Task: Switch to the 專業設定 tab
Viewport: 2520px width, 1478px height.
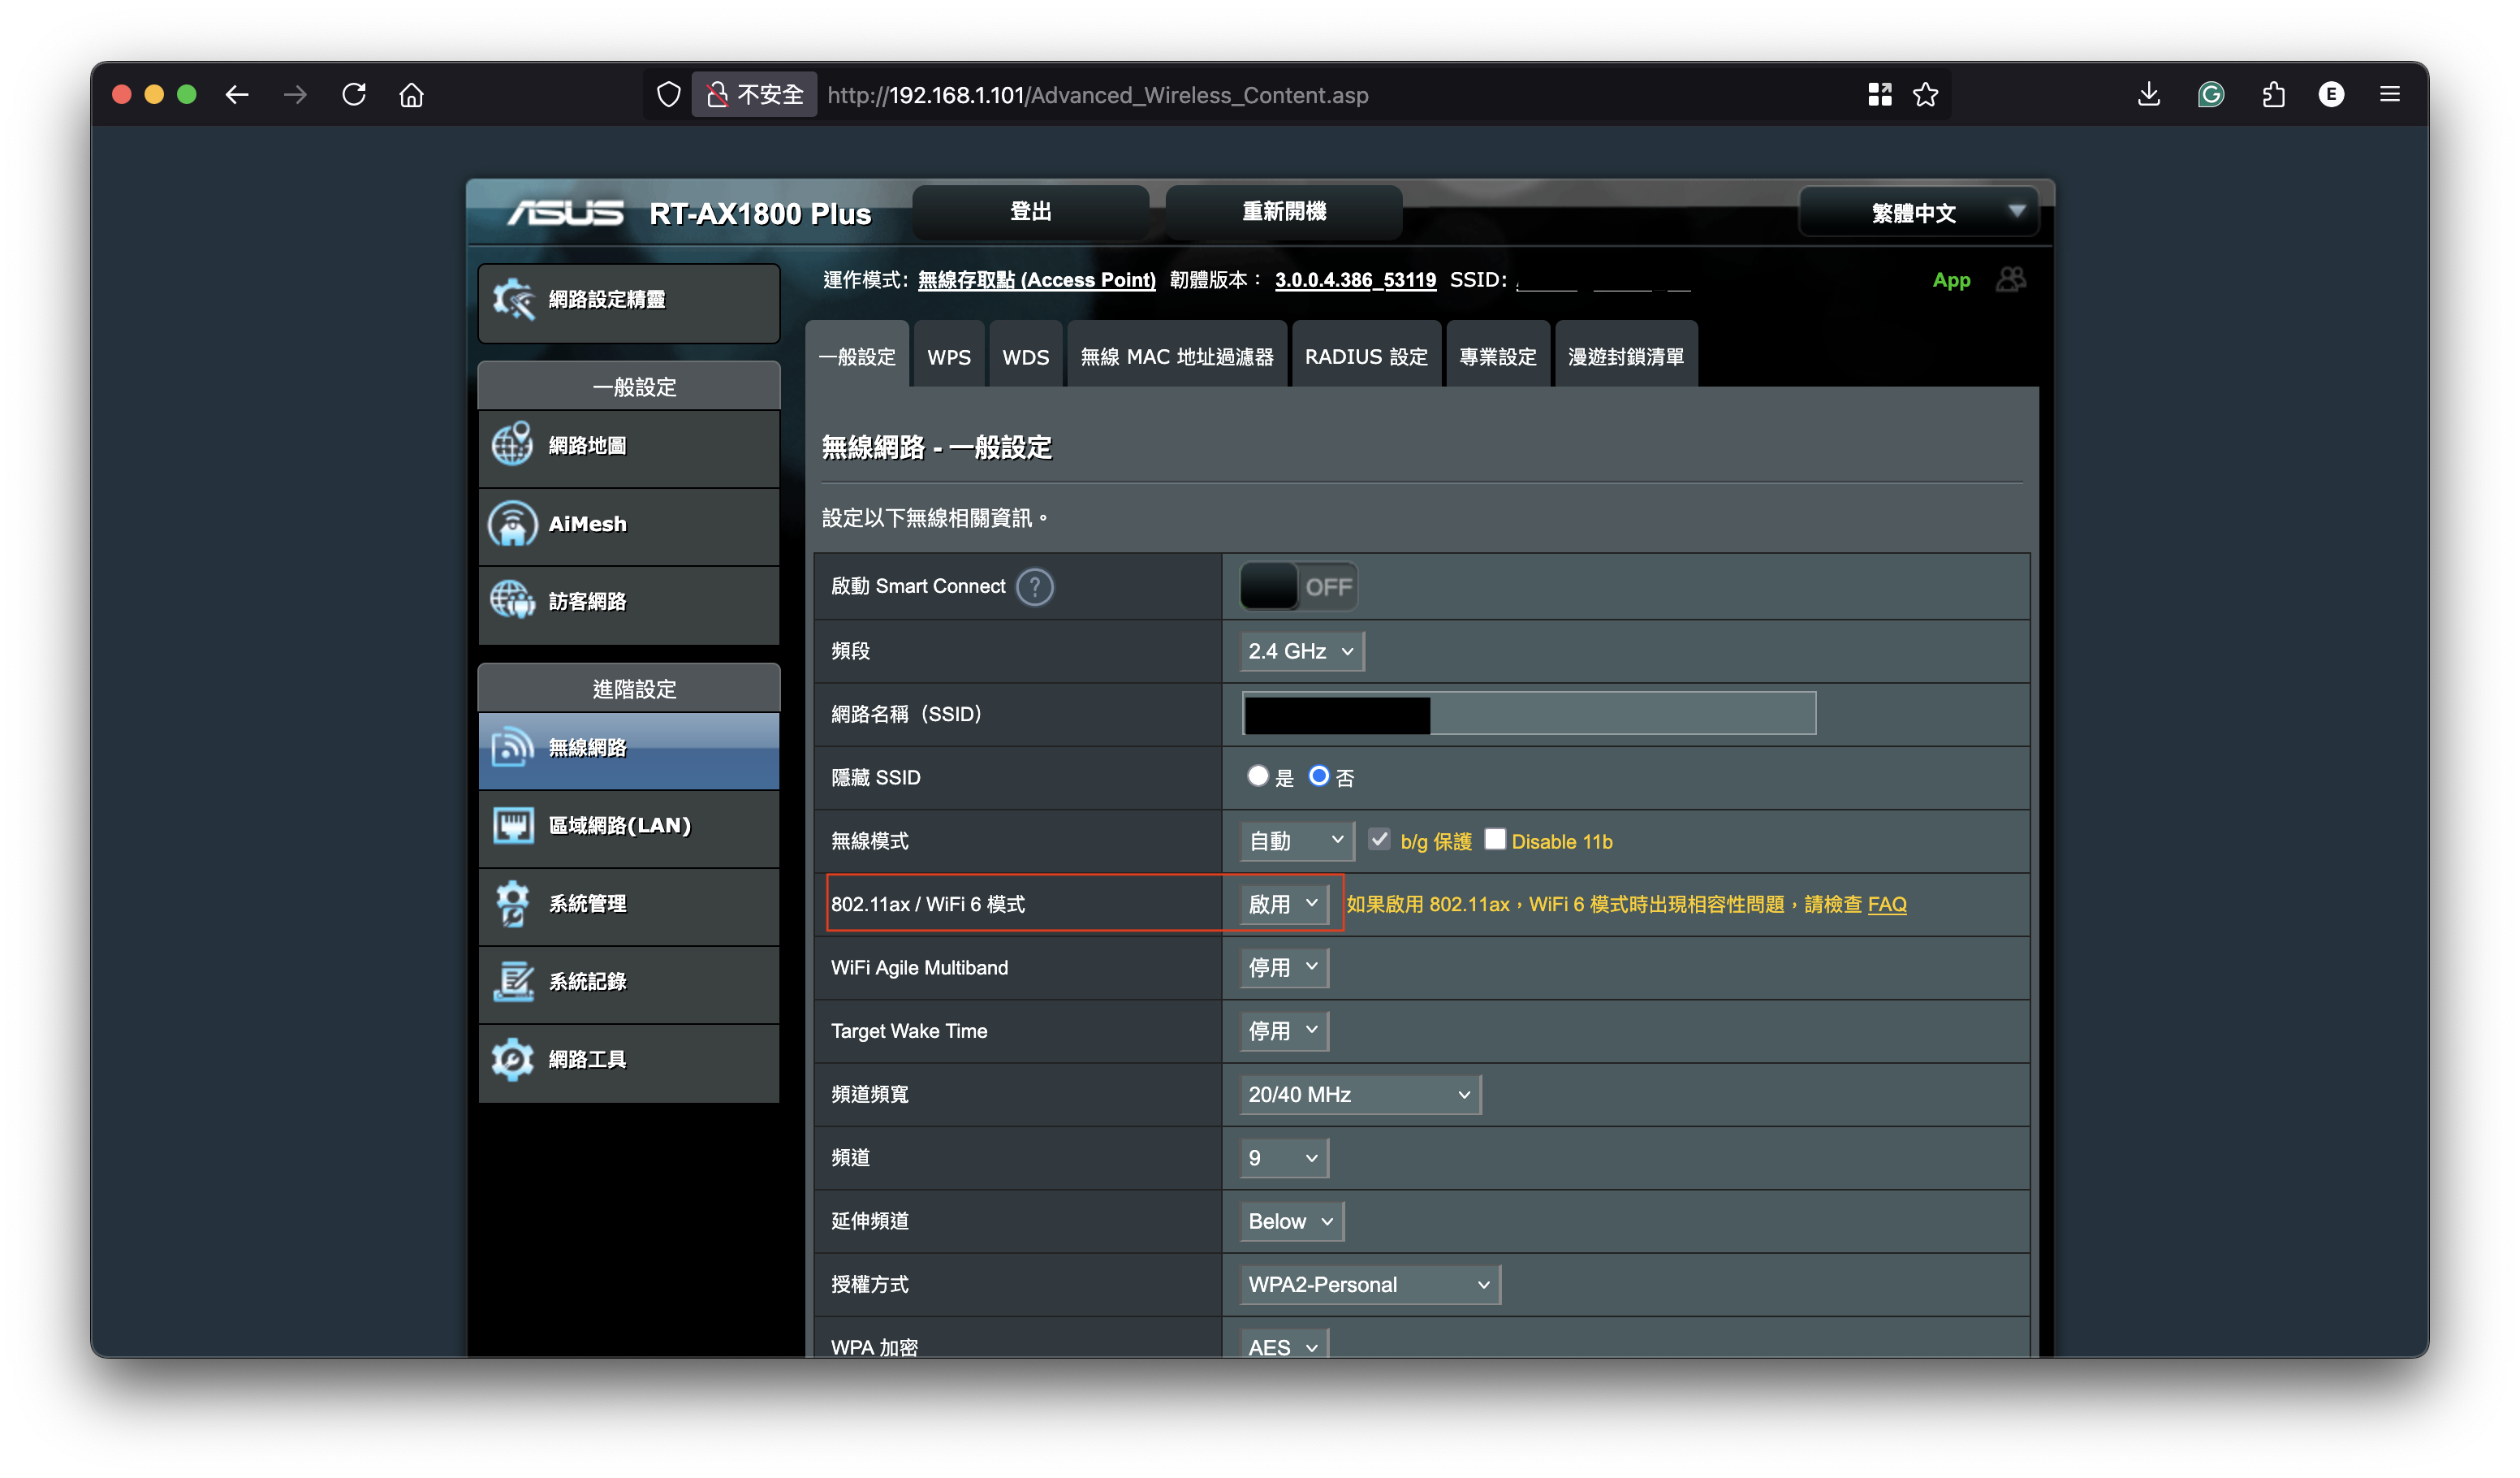Action: (1497, 355)
